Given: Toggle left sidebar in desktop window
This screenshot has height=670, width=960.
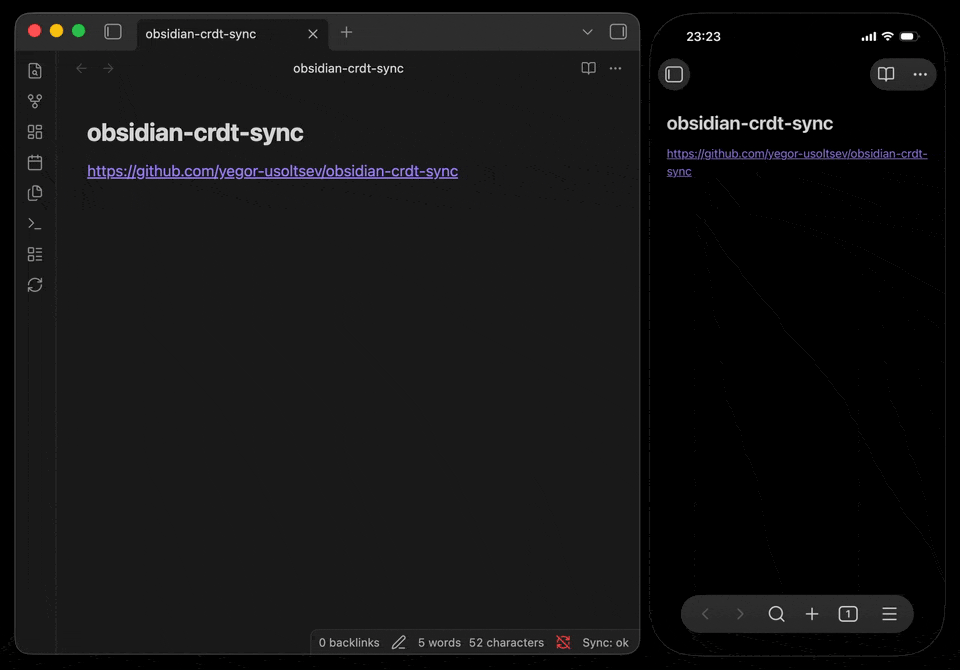Looking at the screenshot, I should pos(113,32).
